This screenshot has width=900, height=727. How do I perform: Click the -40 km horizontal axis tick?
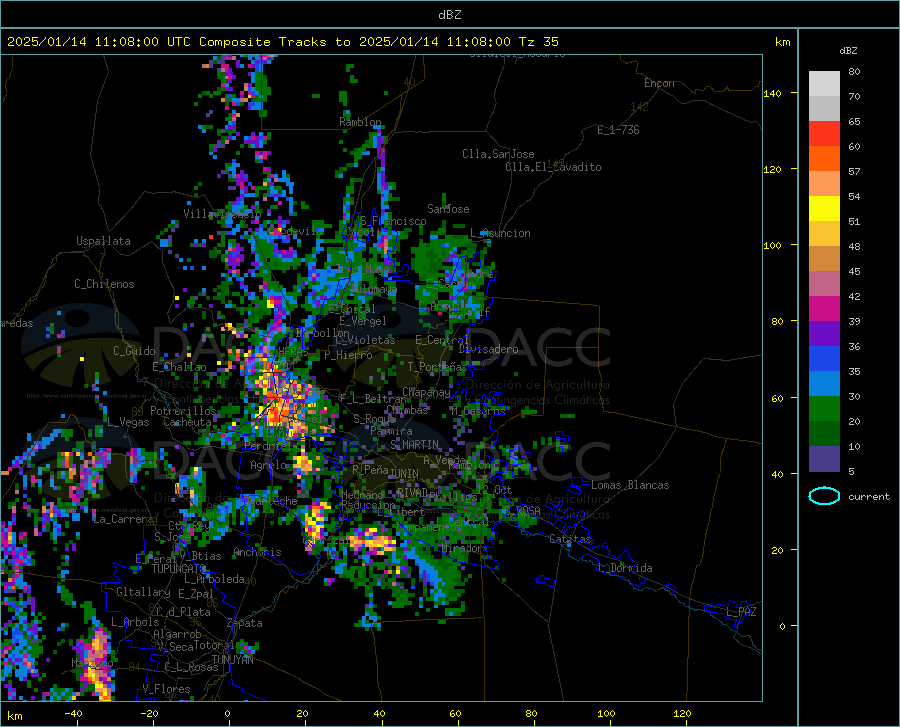[73, 714]
